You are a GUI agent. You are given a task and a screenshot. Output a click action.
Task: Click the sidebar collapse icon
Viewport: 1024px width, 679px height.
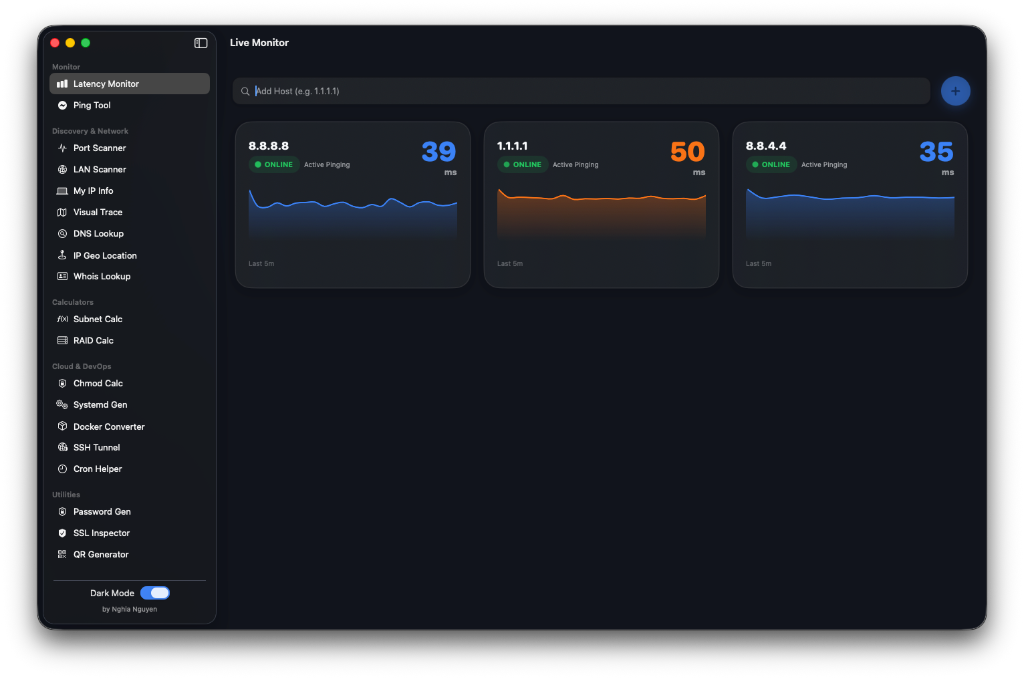200,42
